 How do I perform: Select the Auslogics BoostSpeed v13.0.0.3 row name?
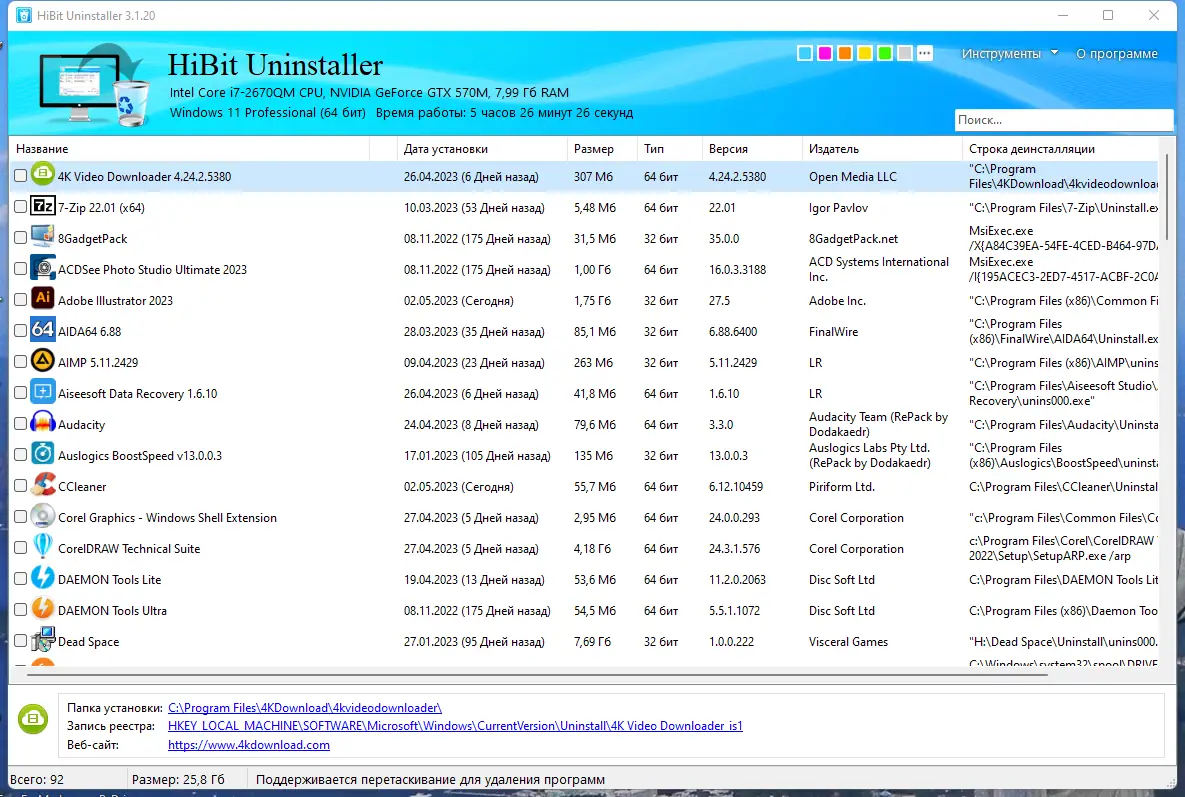pos(140,456)
